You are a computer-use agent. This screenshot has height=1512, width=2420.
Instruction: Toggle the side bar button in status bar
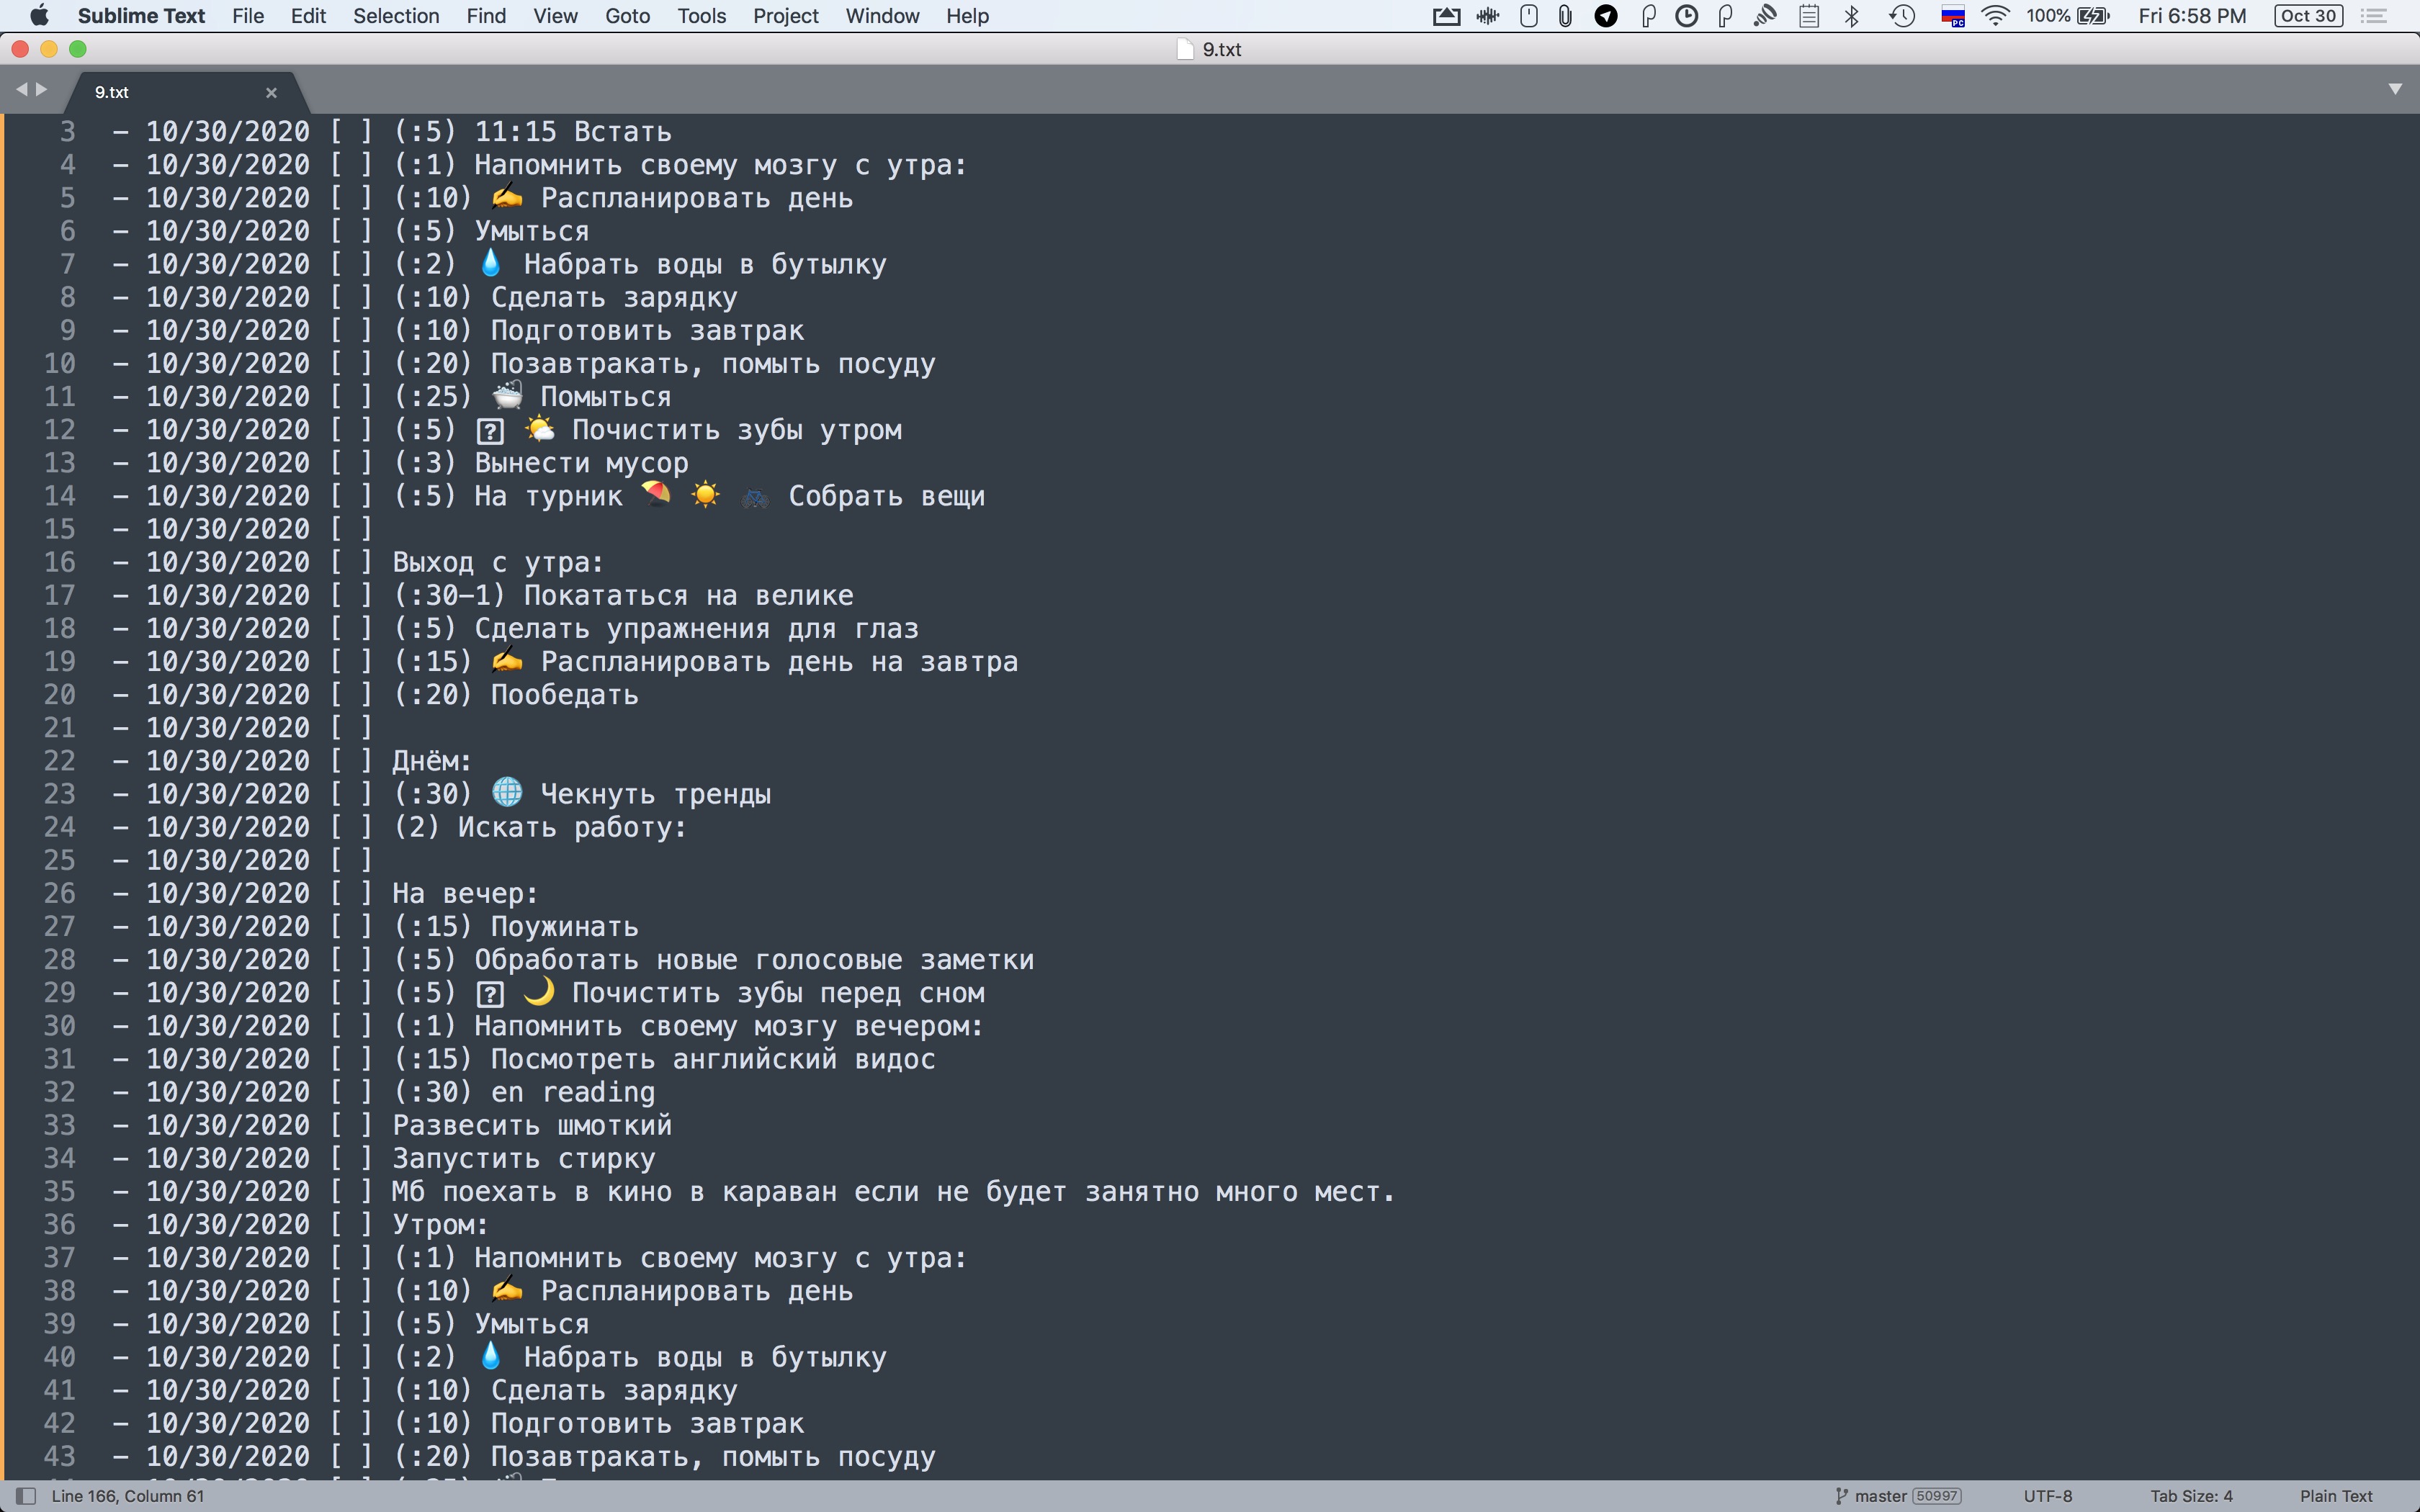[27, 1496]
